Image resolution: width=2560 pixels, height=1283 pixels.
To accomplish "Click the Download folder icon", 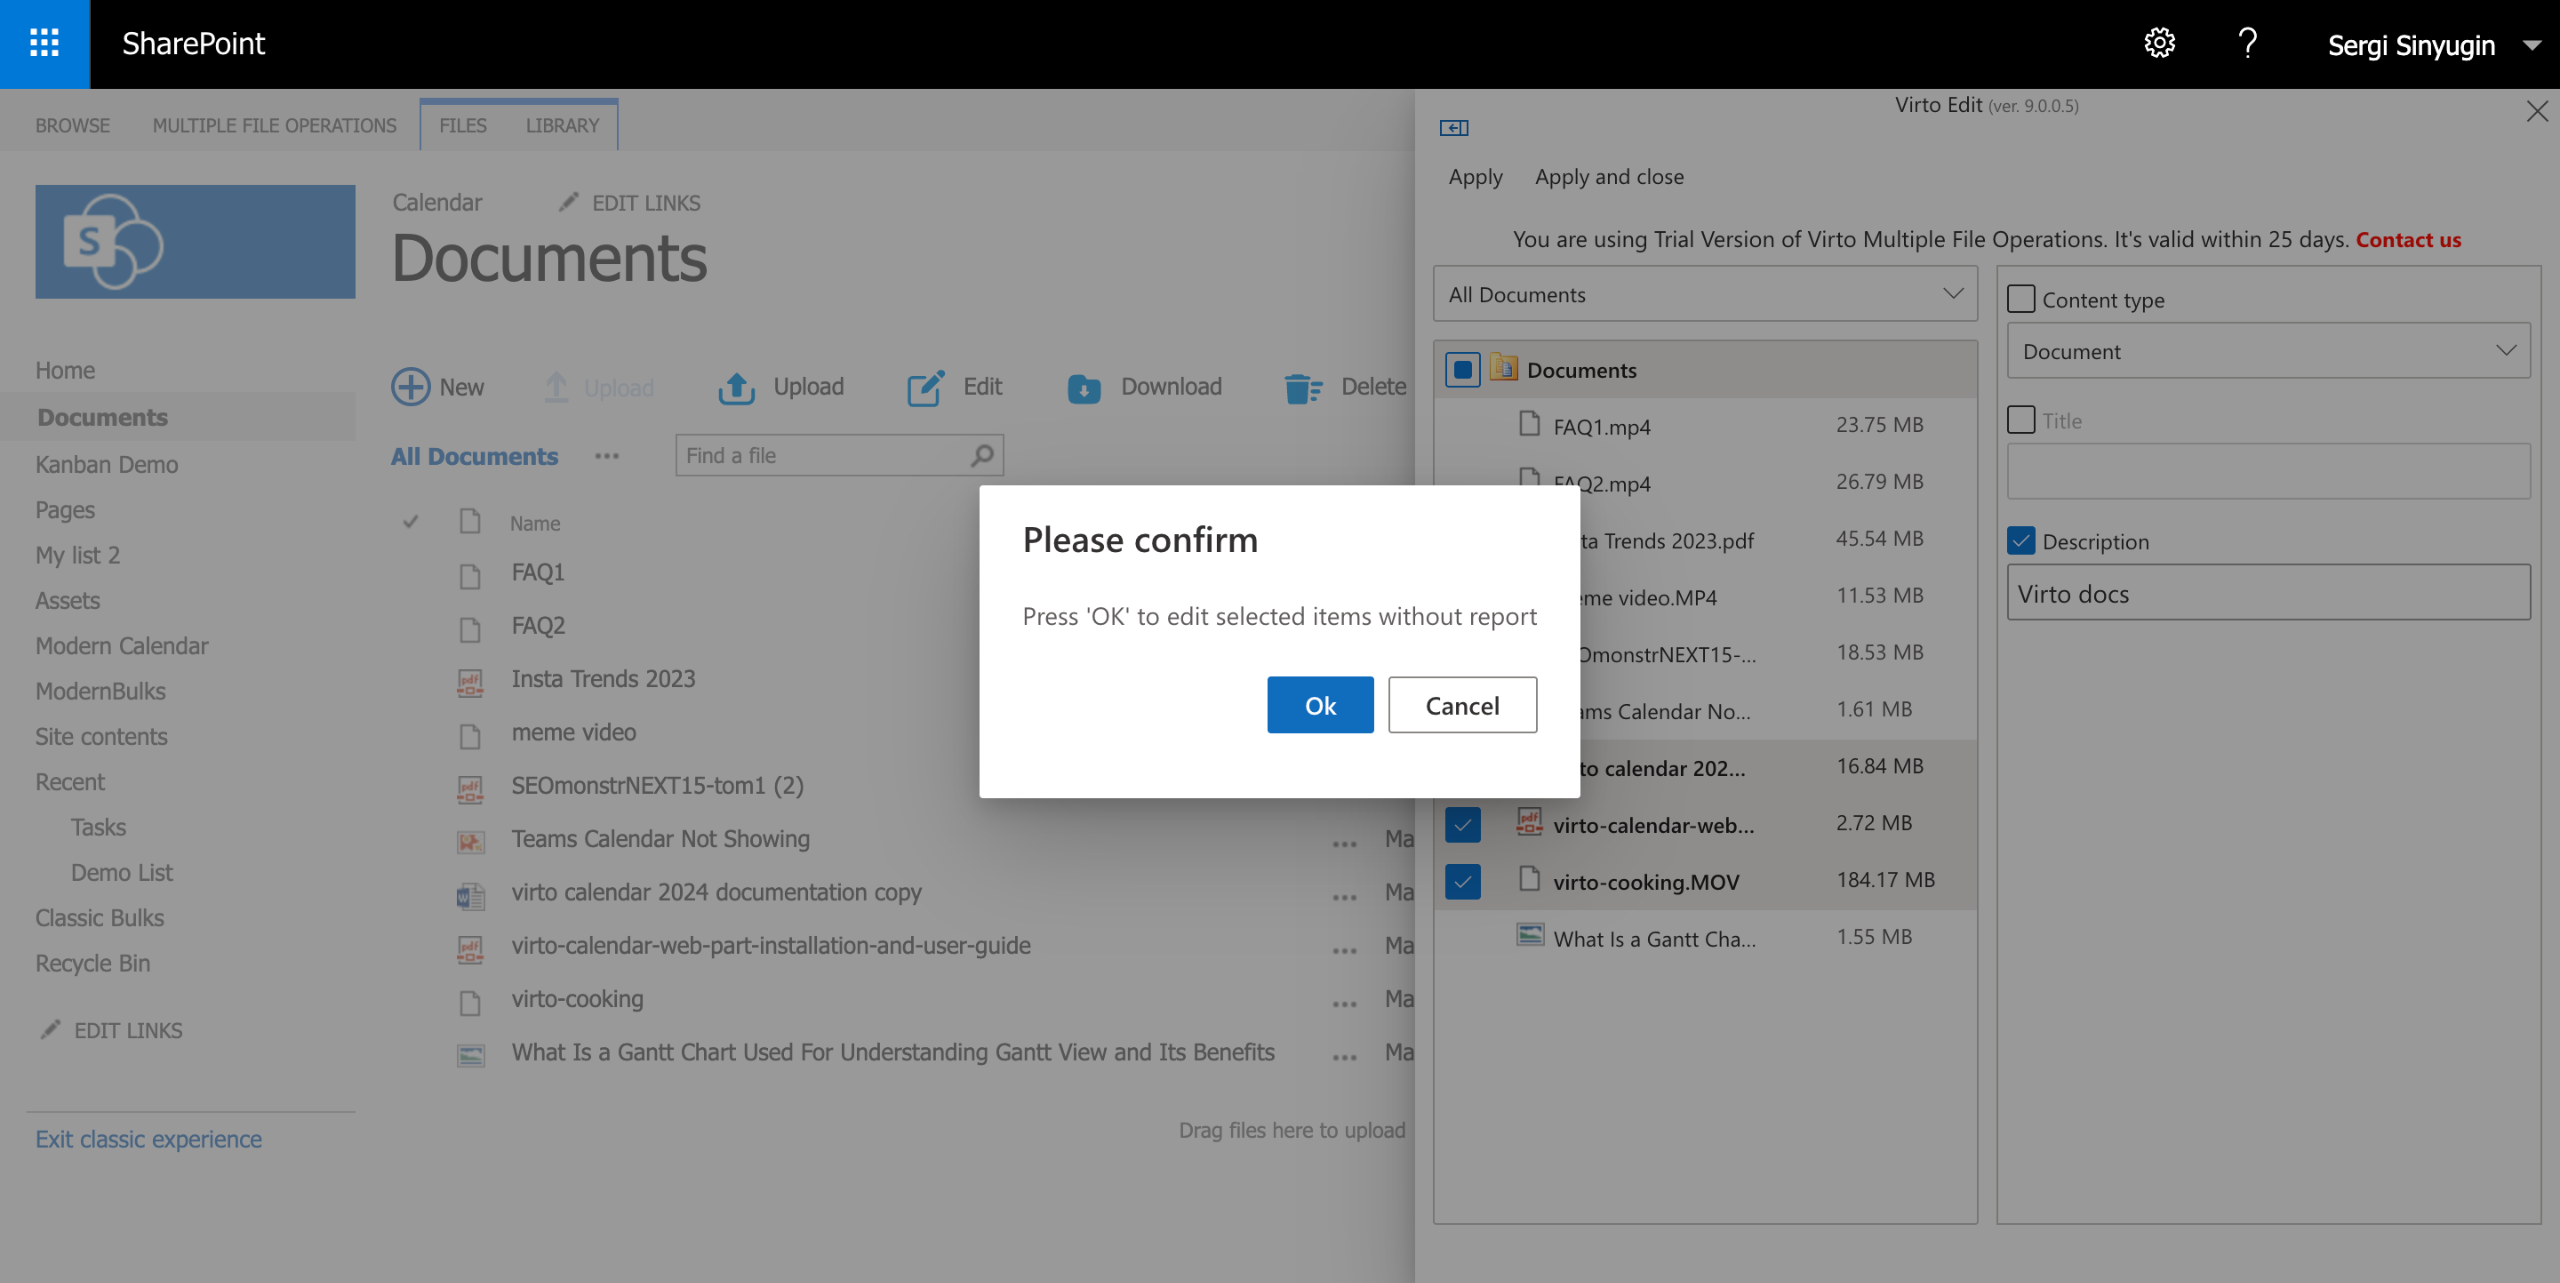I will pos(1084,388).
